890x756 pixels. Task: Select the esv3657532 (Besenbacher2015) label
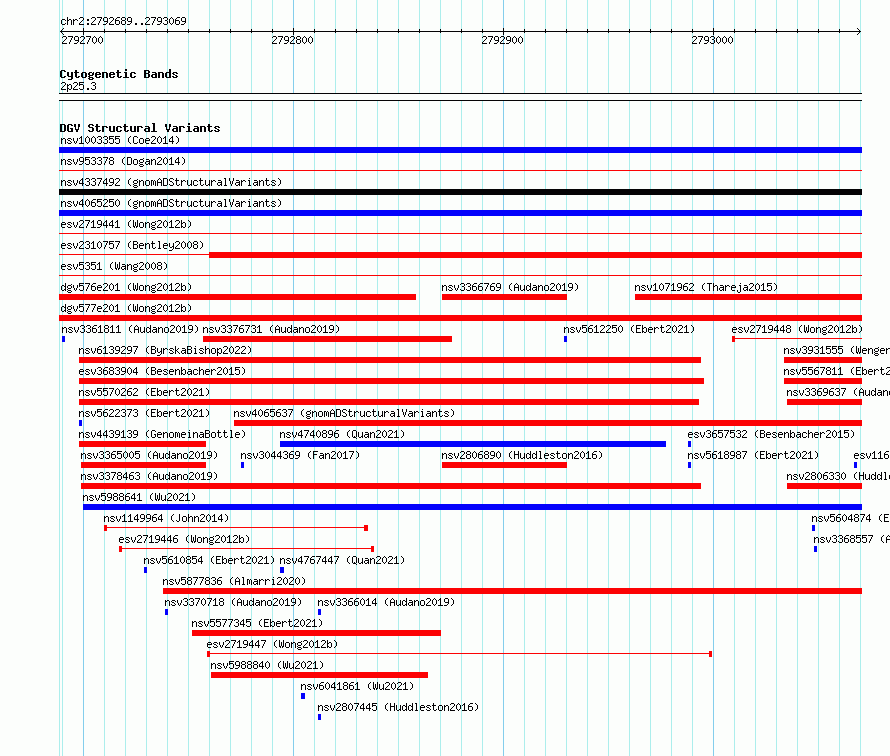771,434
